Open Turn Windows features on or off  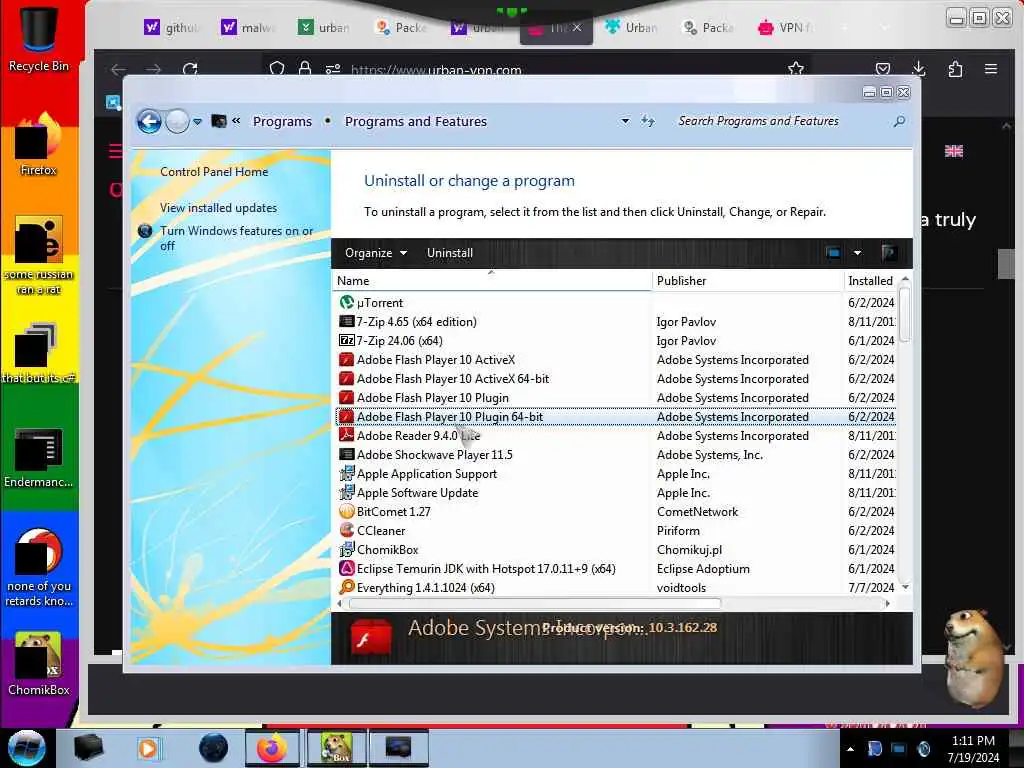tap(236, 238)
